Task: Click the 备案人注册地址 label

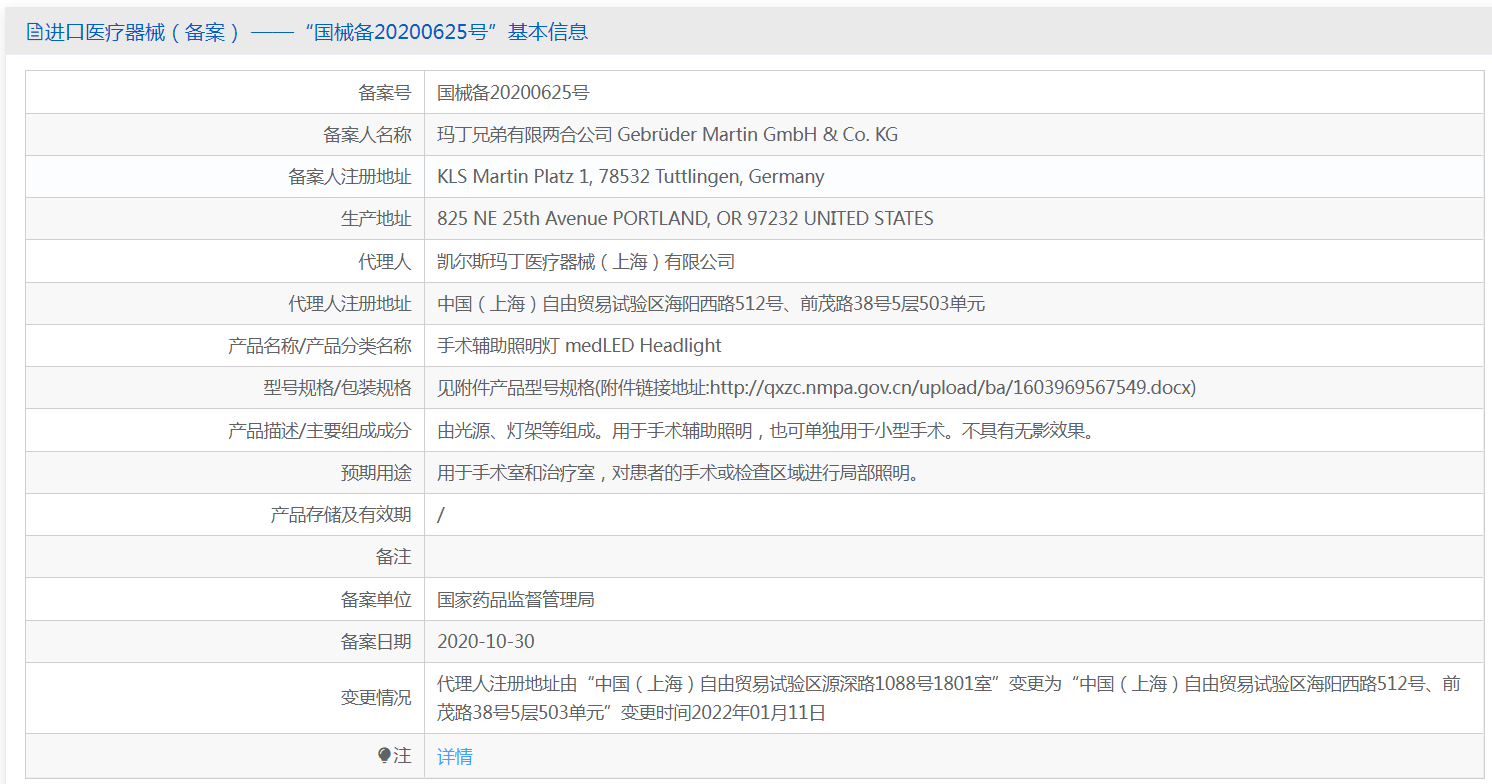Action: (350, 177)
